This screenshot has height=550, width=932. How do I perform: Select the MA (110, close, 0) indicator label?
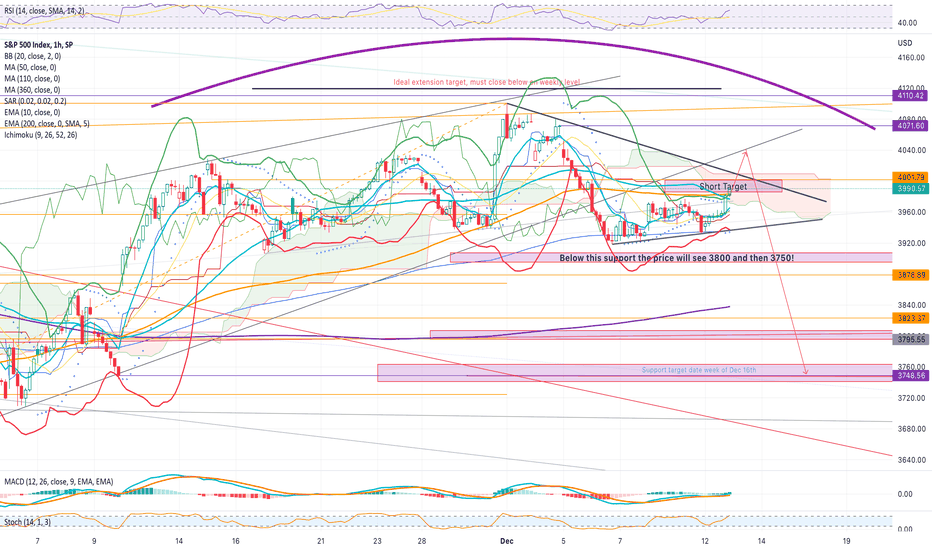(x=32, y=78)
